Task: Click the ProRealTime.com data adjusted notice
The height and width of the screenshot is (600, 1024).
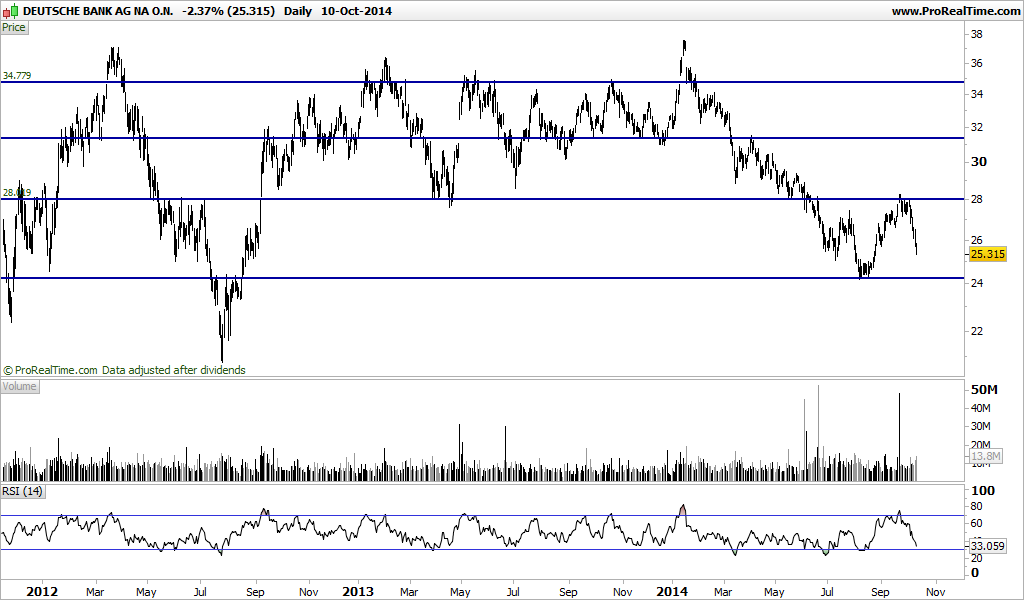Action: [124, 370]
